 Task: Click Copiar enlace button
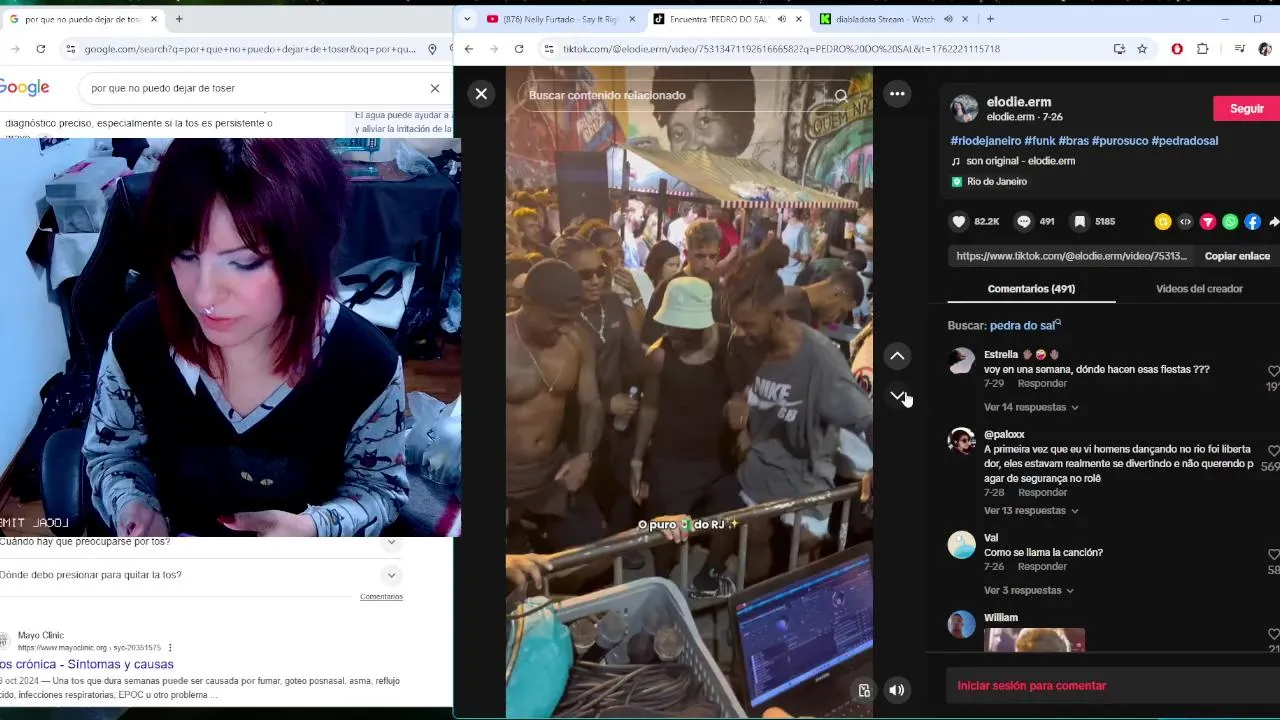click(1237, 256)
